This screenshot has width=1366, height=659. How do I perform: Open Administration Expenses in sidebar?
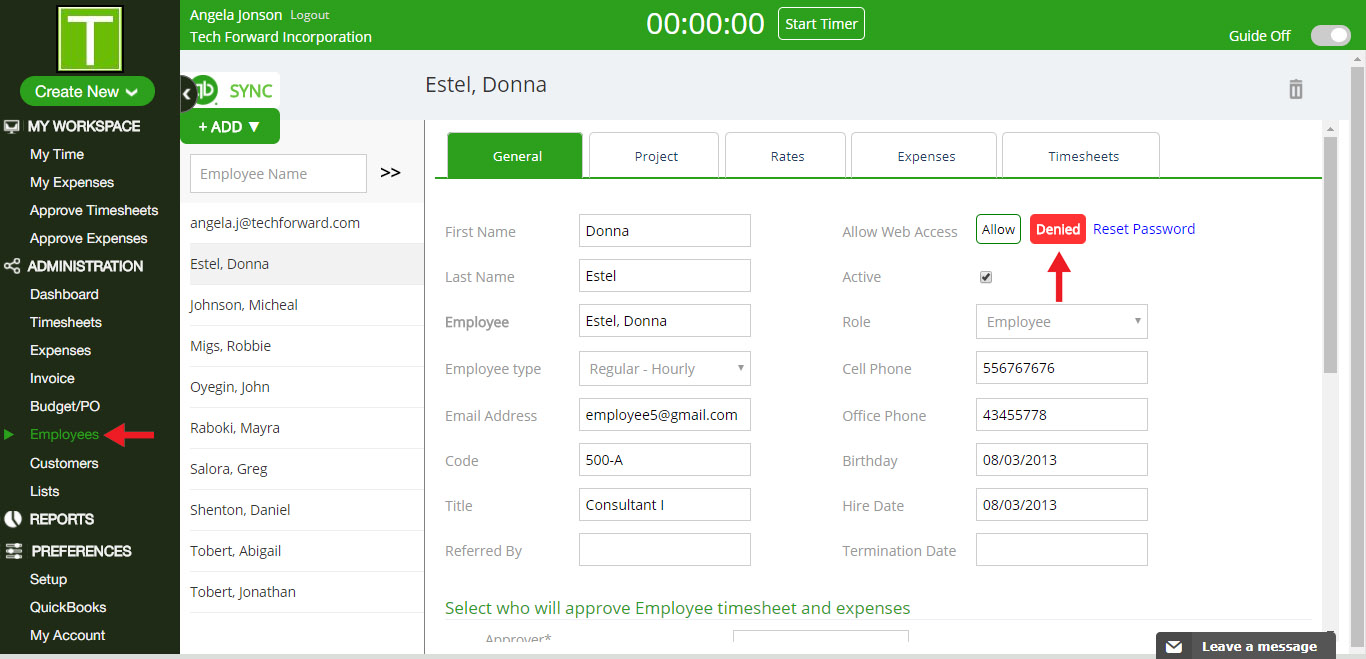pos(60,351)
